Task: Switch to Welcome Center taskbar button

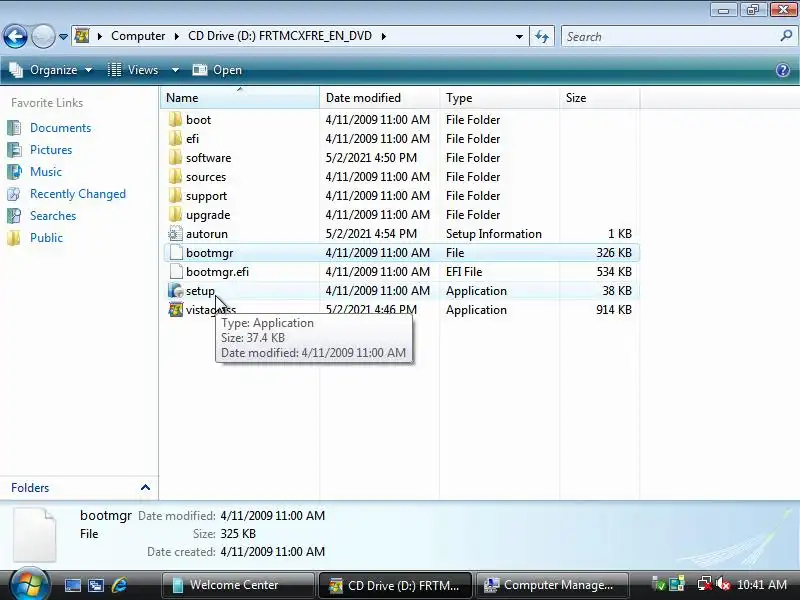Action: click(238, 585)
